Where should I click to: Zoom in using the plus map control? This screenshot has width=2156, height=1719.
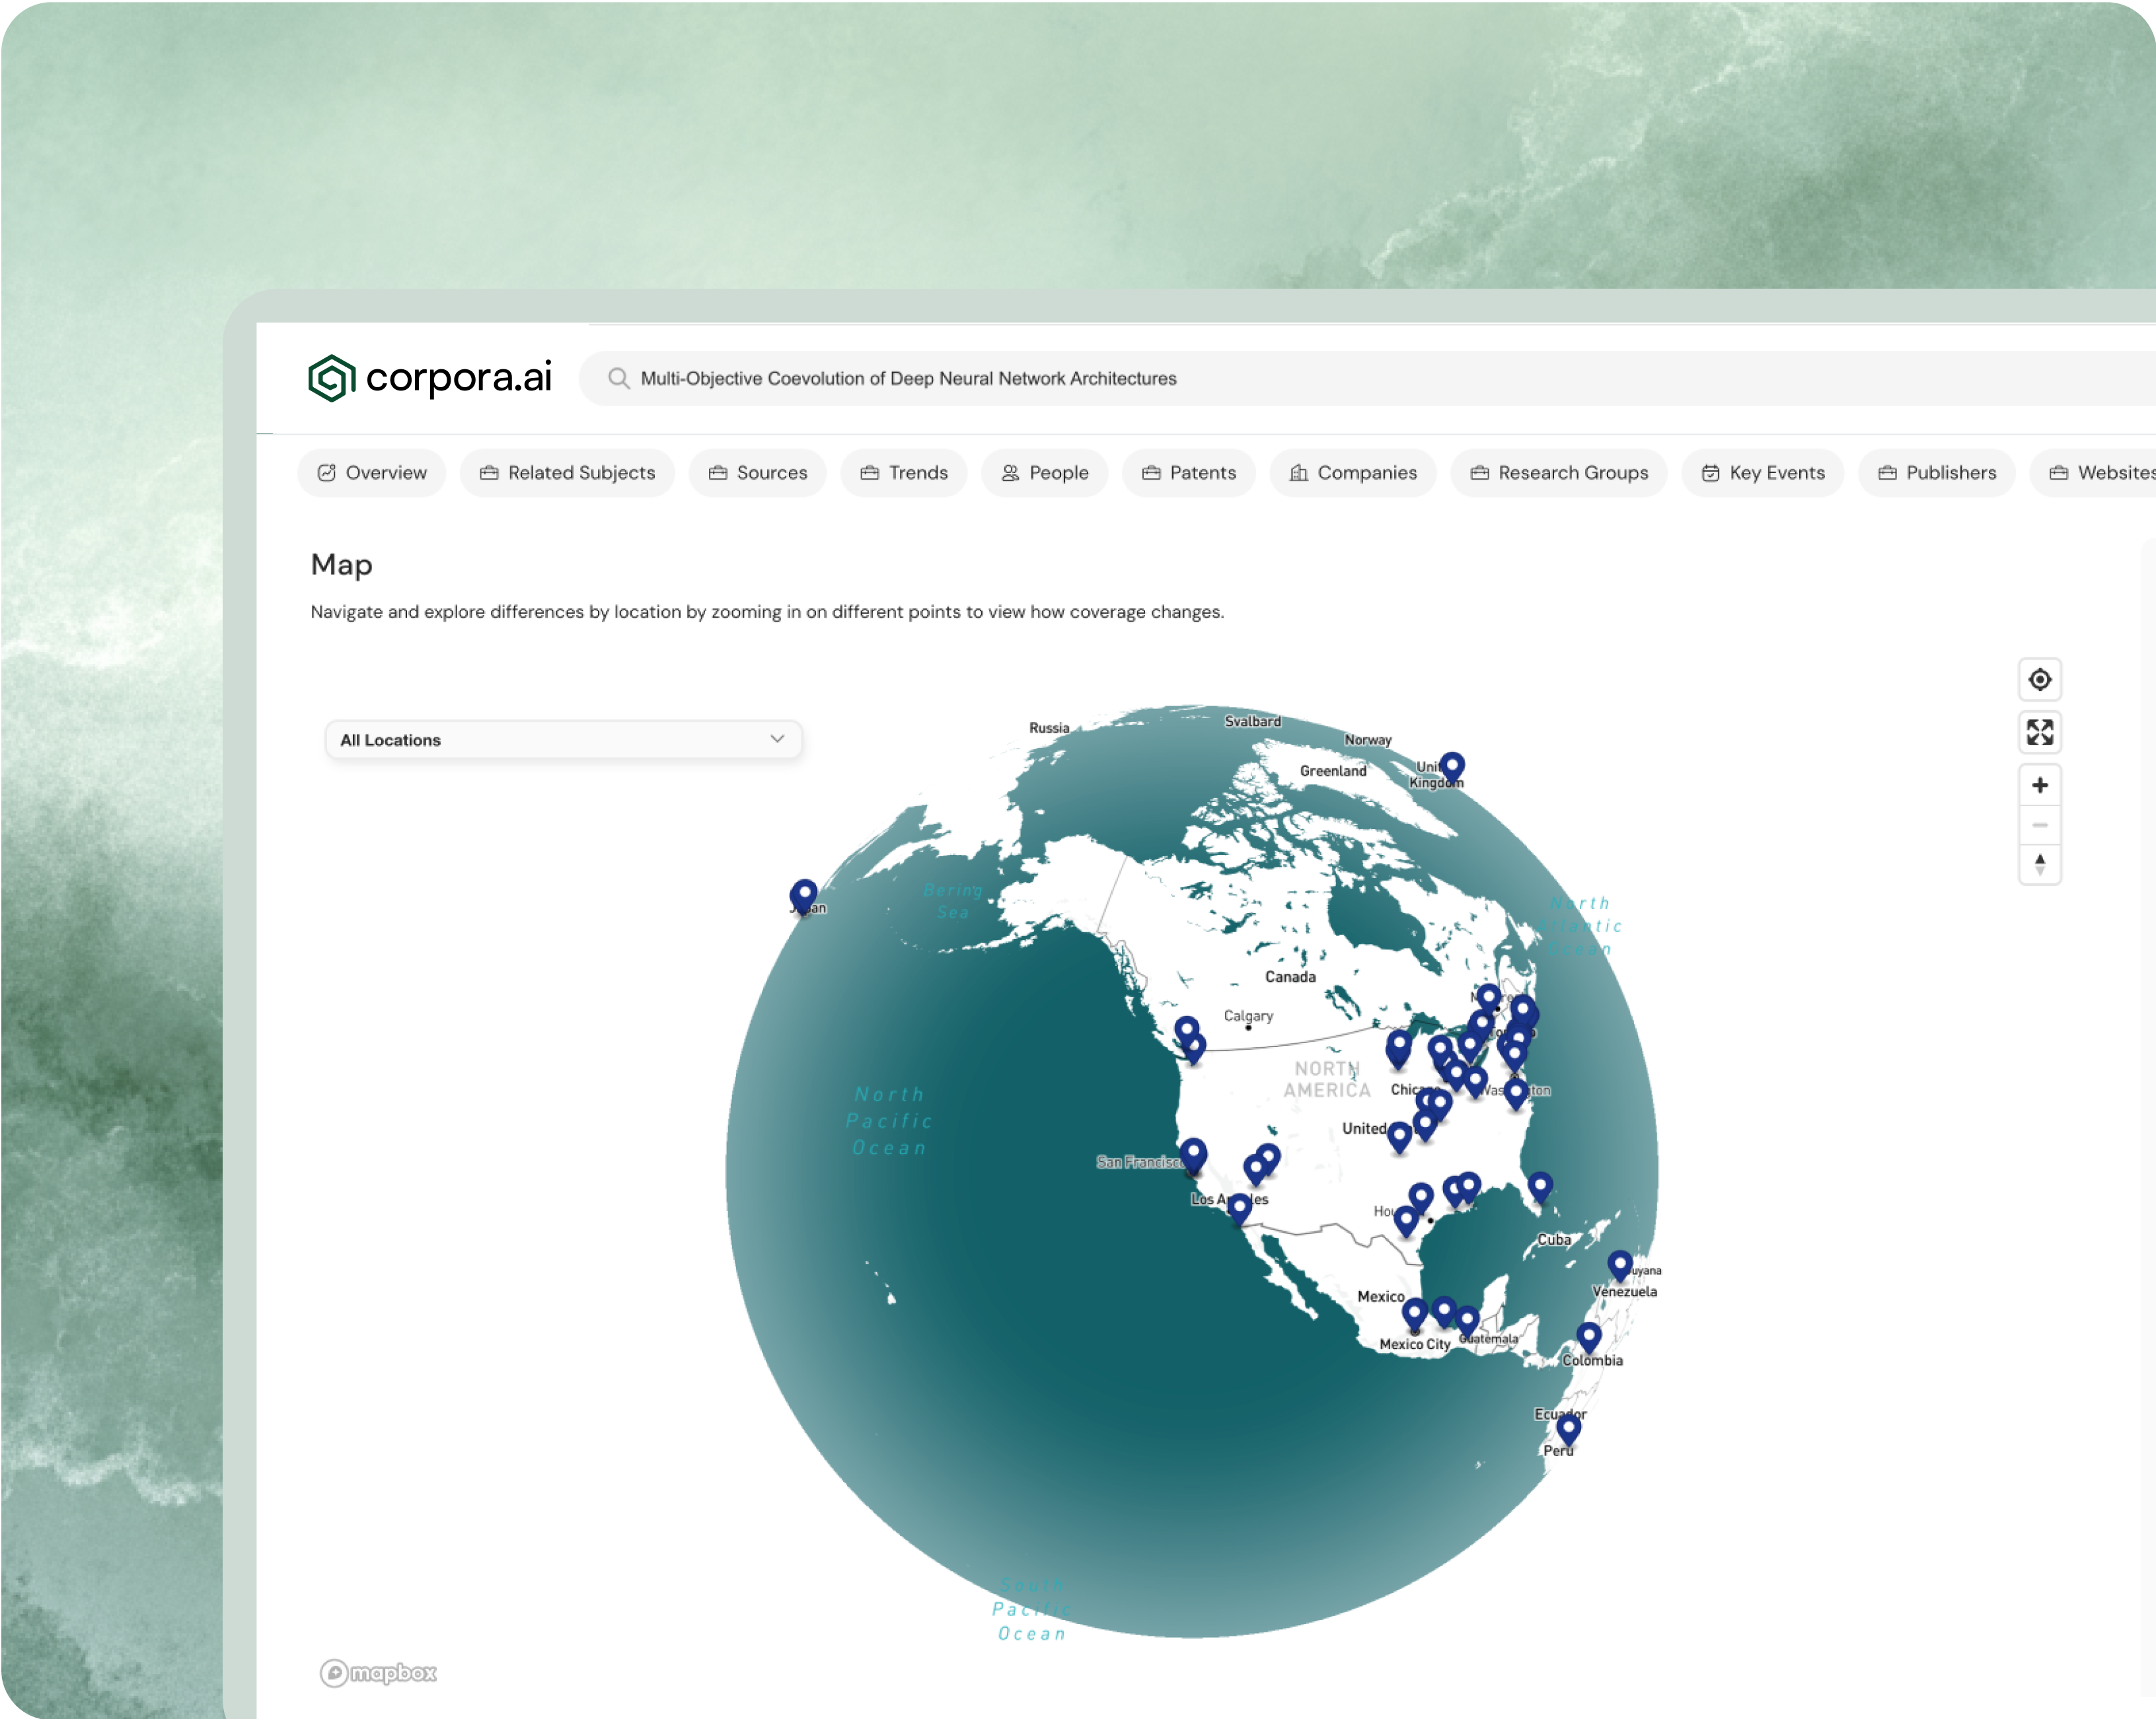point(2040,784)
